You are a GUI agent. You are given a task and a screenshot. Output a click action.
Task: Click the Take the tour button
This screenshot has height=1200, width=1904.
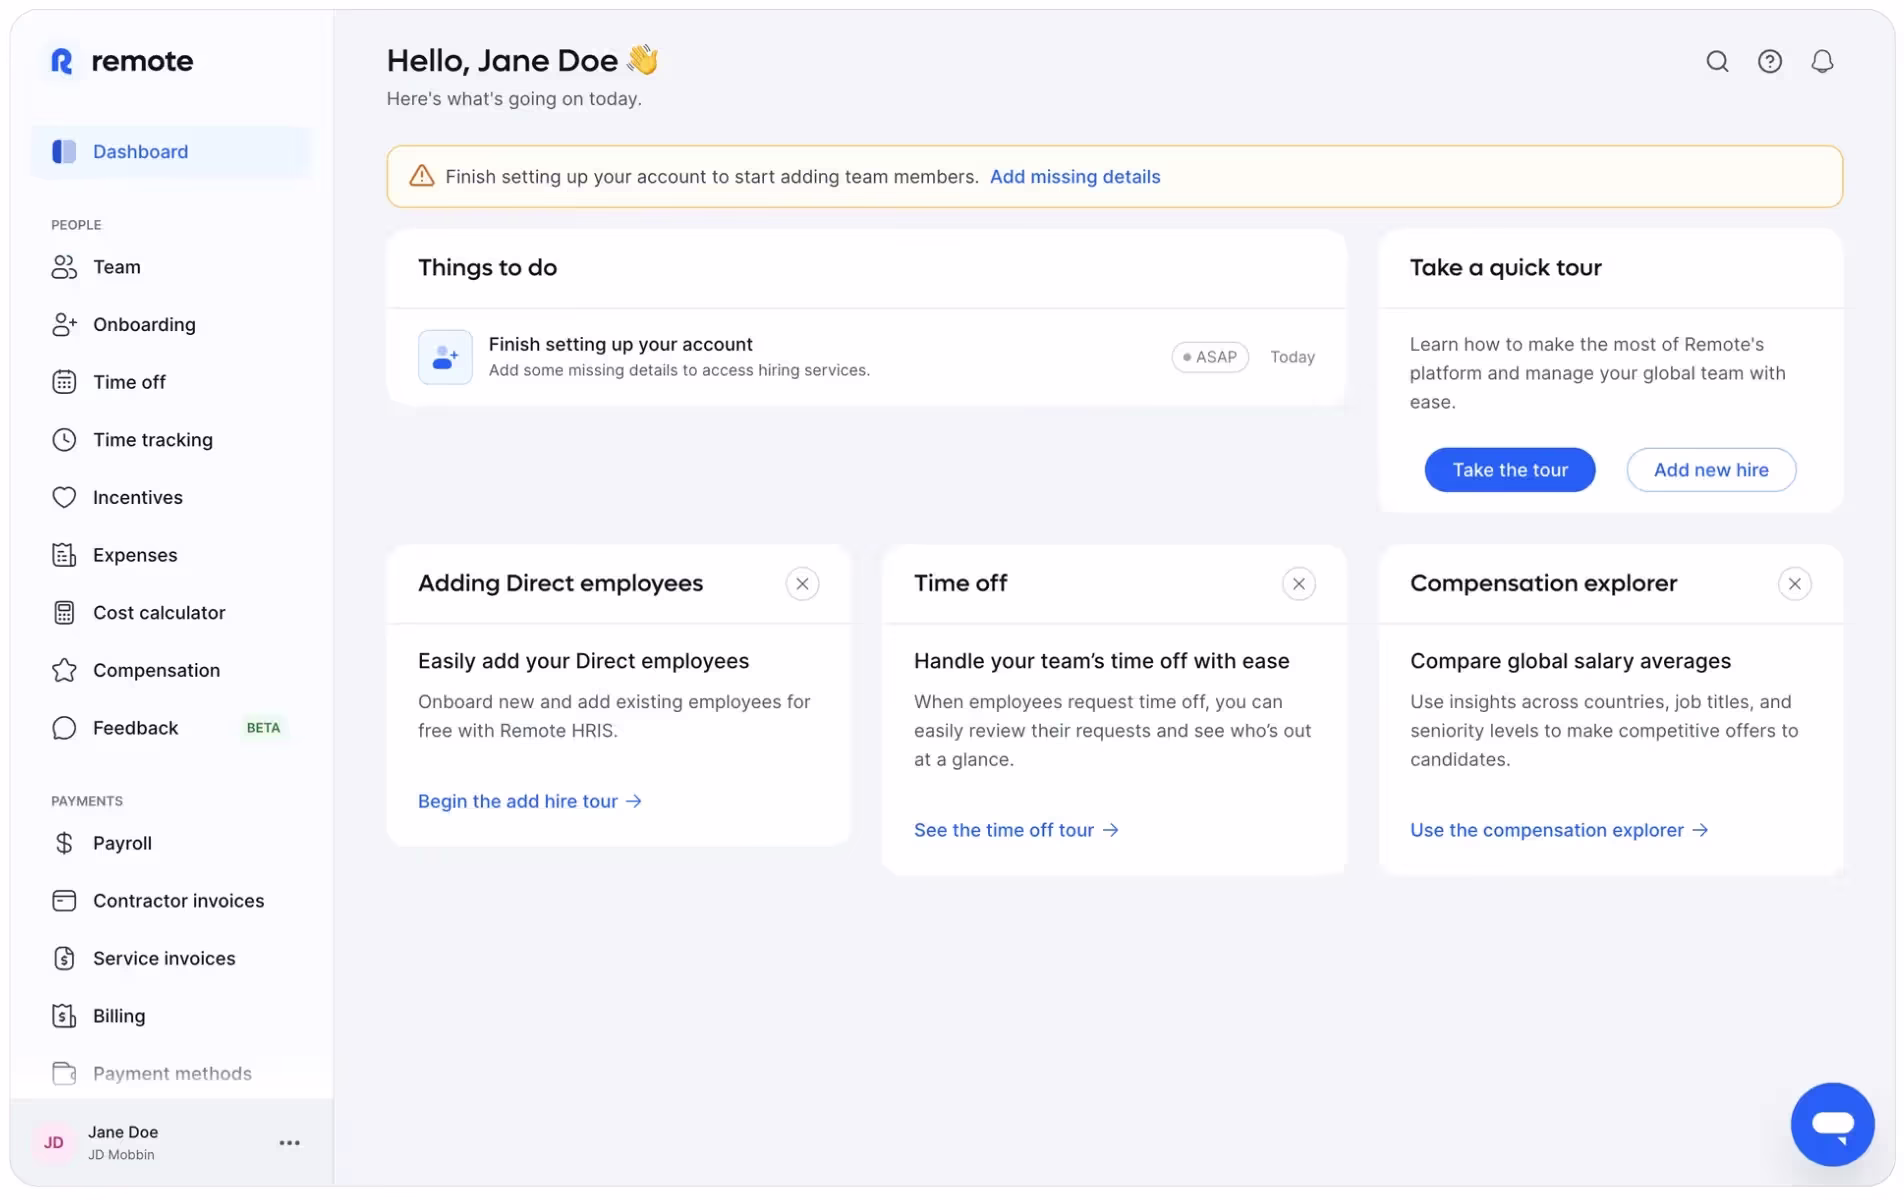[1509, 470]
